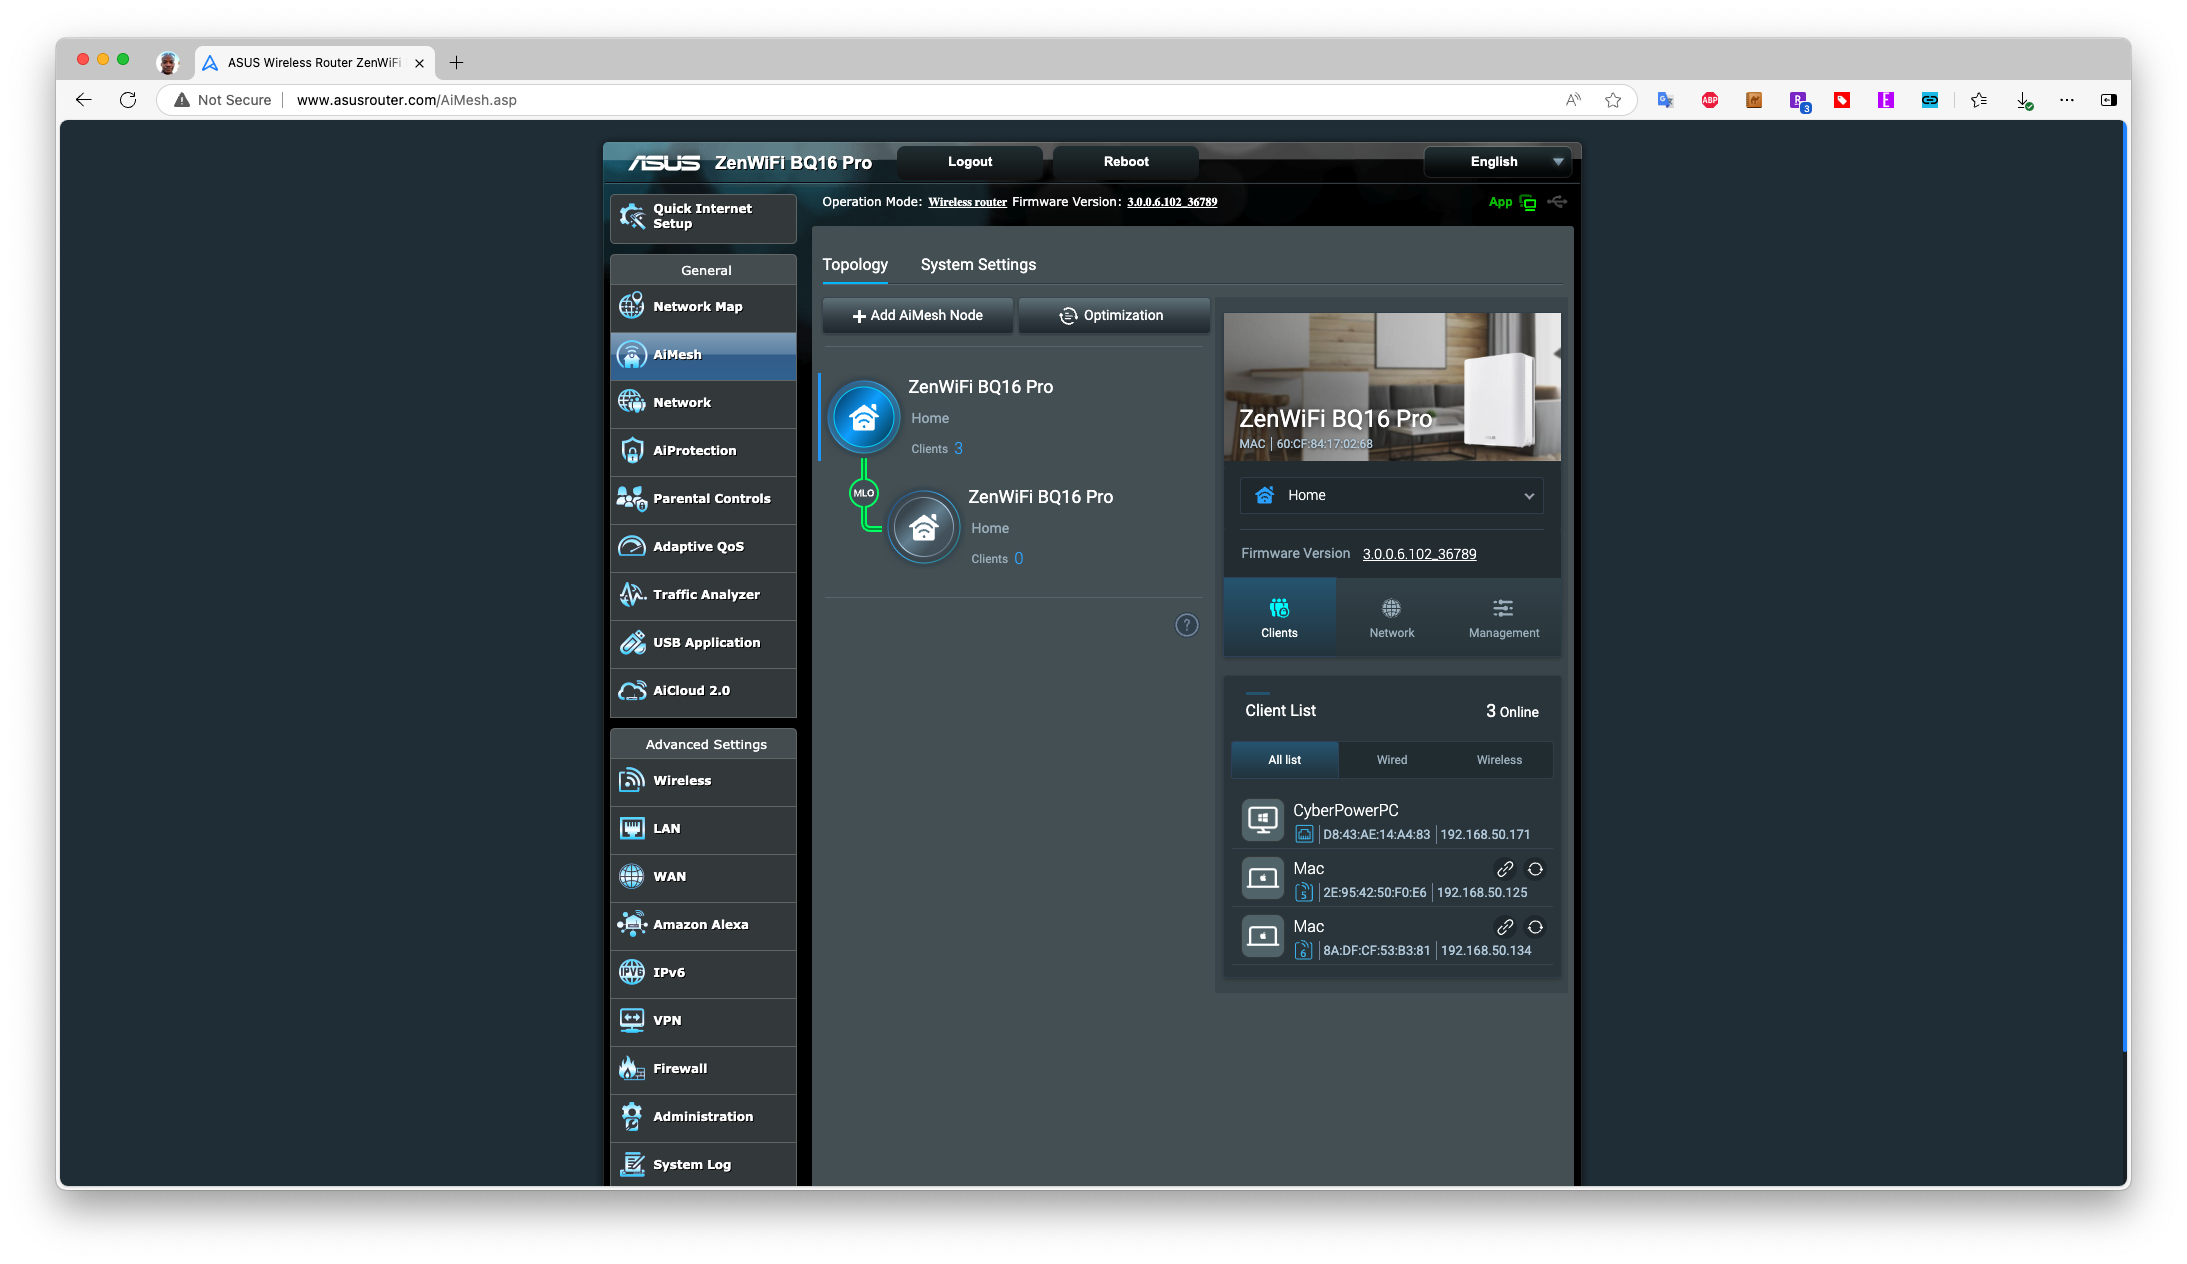Switch to System Settings tab
Image resolution: width=2187 pixels, height=1264 pixels.
[978, 263]
